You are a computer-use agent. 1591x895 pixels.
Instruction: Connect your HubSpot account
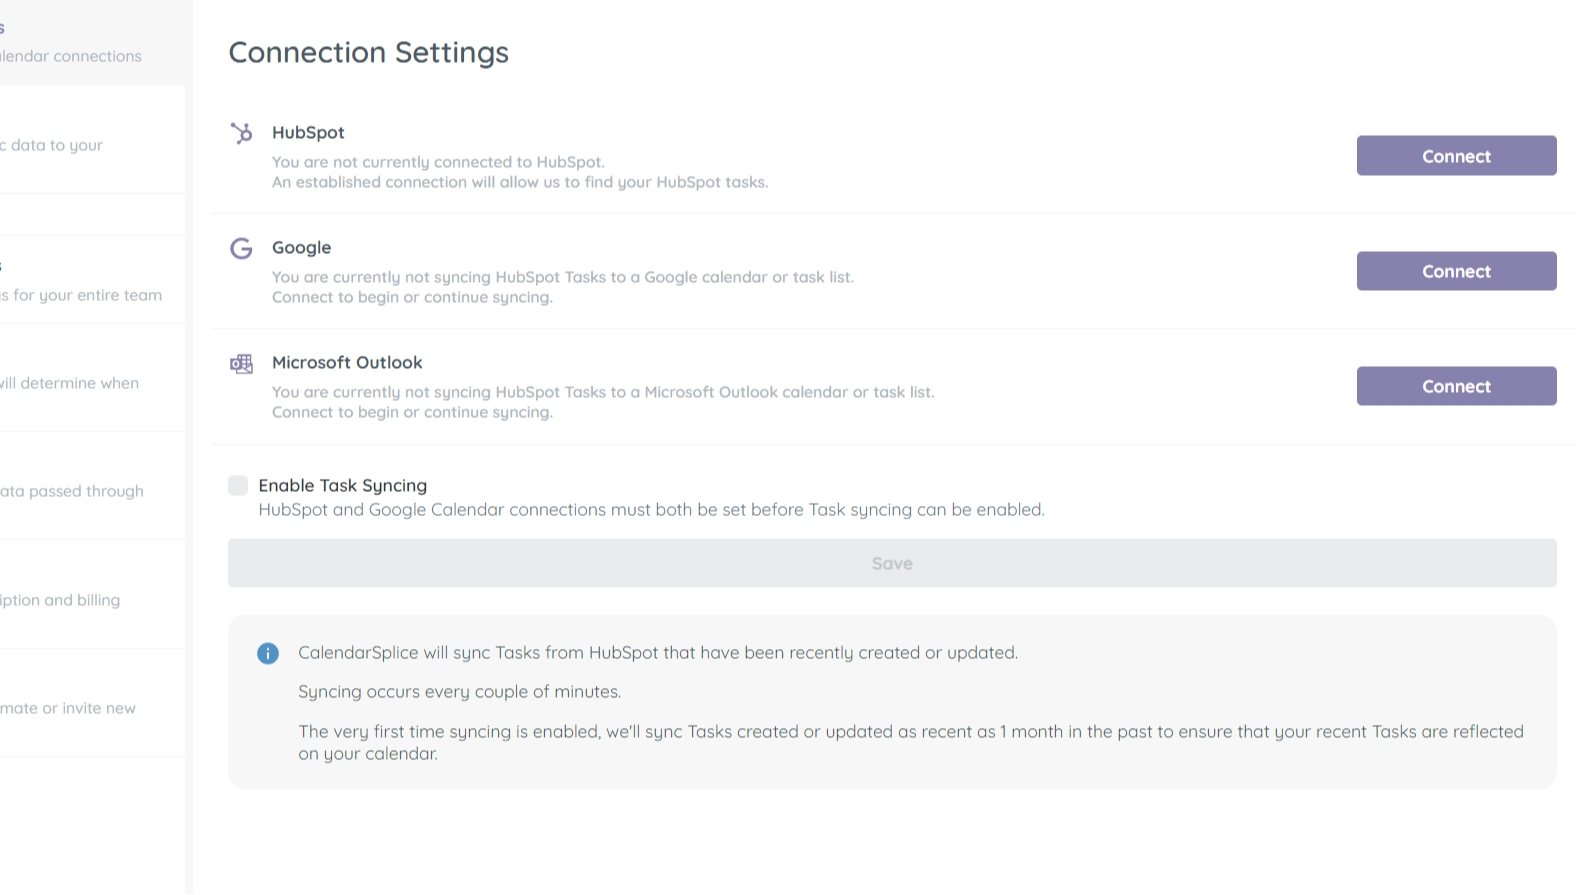pyautogui.click(x=1455, y=156)
